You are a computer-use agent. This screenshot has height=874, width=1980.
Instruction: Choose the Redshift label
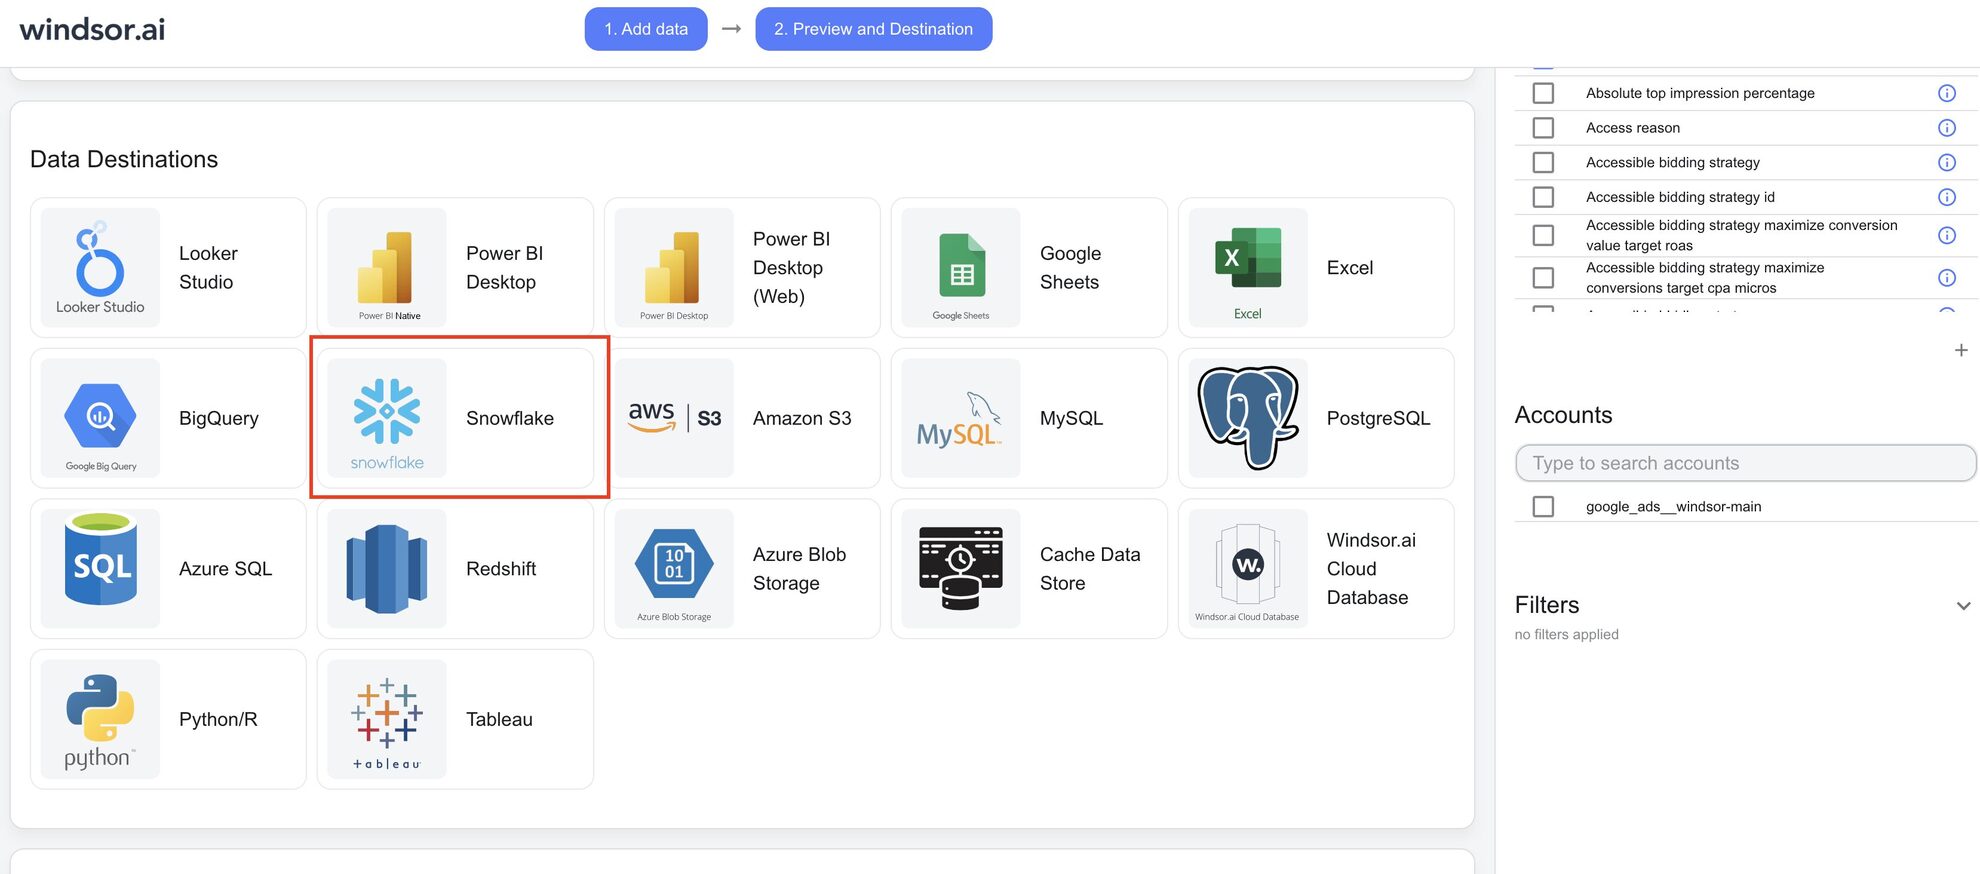(501, 568)
